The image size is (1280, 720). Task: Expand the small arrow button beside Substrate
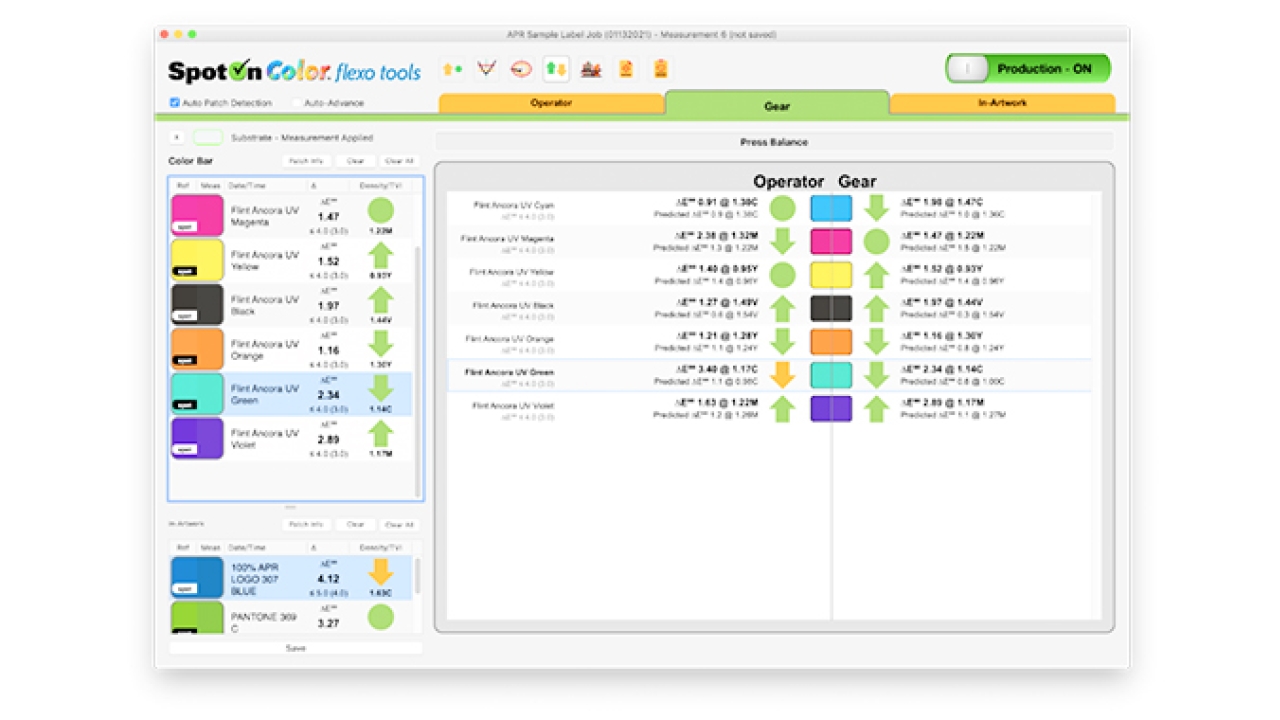(177, 138)
